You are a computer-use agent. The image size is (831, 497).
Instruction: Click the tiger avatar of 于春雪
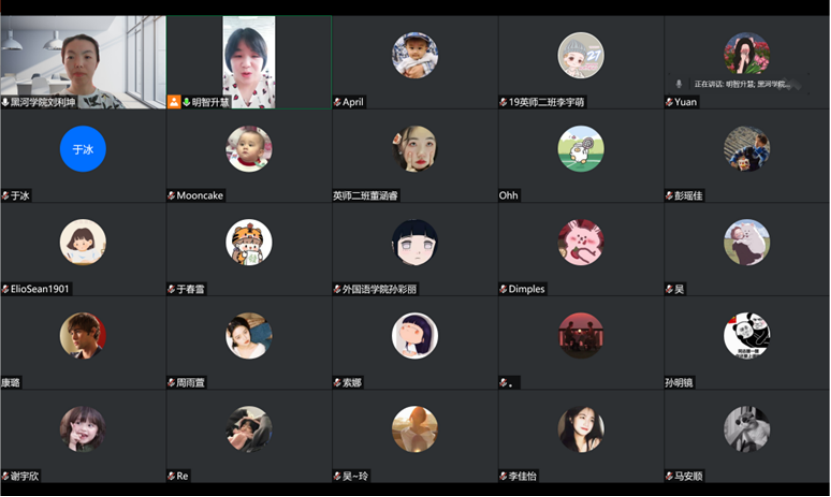point(249,242)
